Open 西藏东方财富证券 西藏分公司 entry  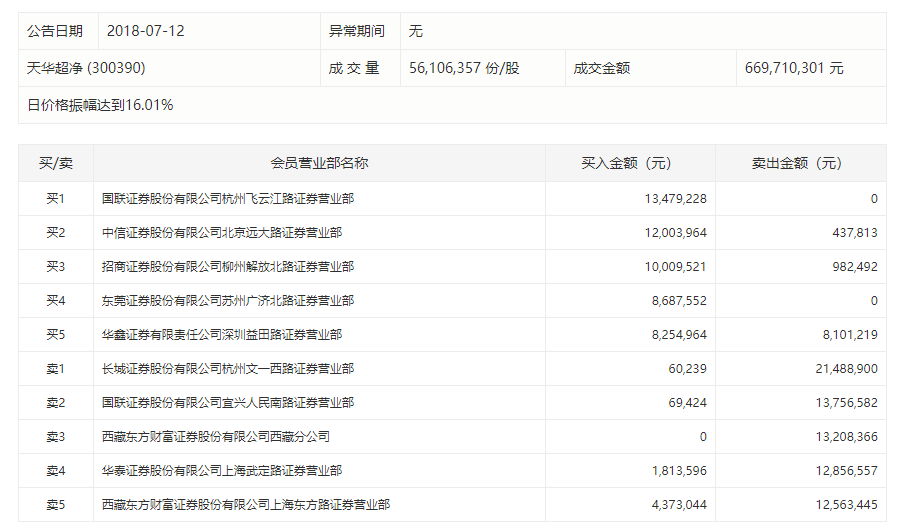pos(215,437)
